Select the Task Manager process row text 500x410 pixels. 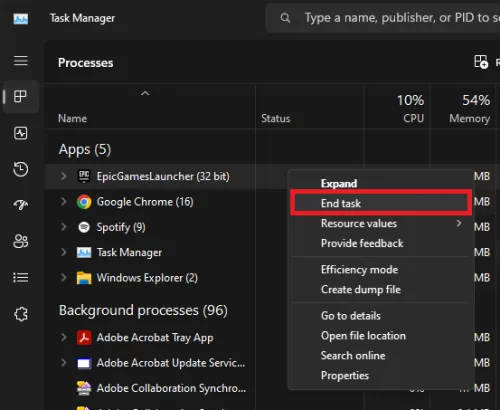(129, 253)
